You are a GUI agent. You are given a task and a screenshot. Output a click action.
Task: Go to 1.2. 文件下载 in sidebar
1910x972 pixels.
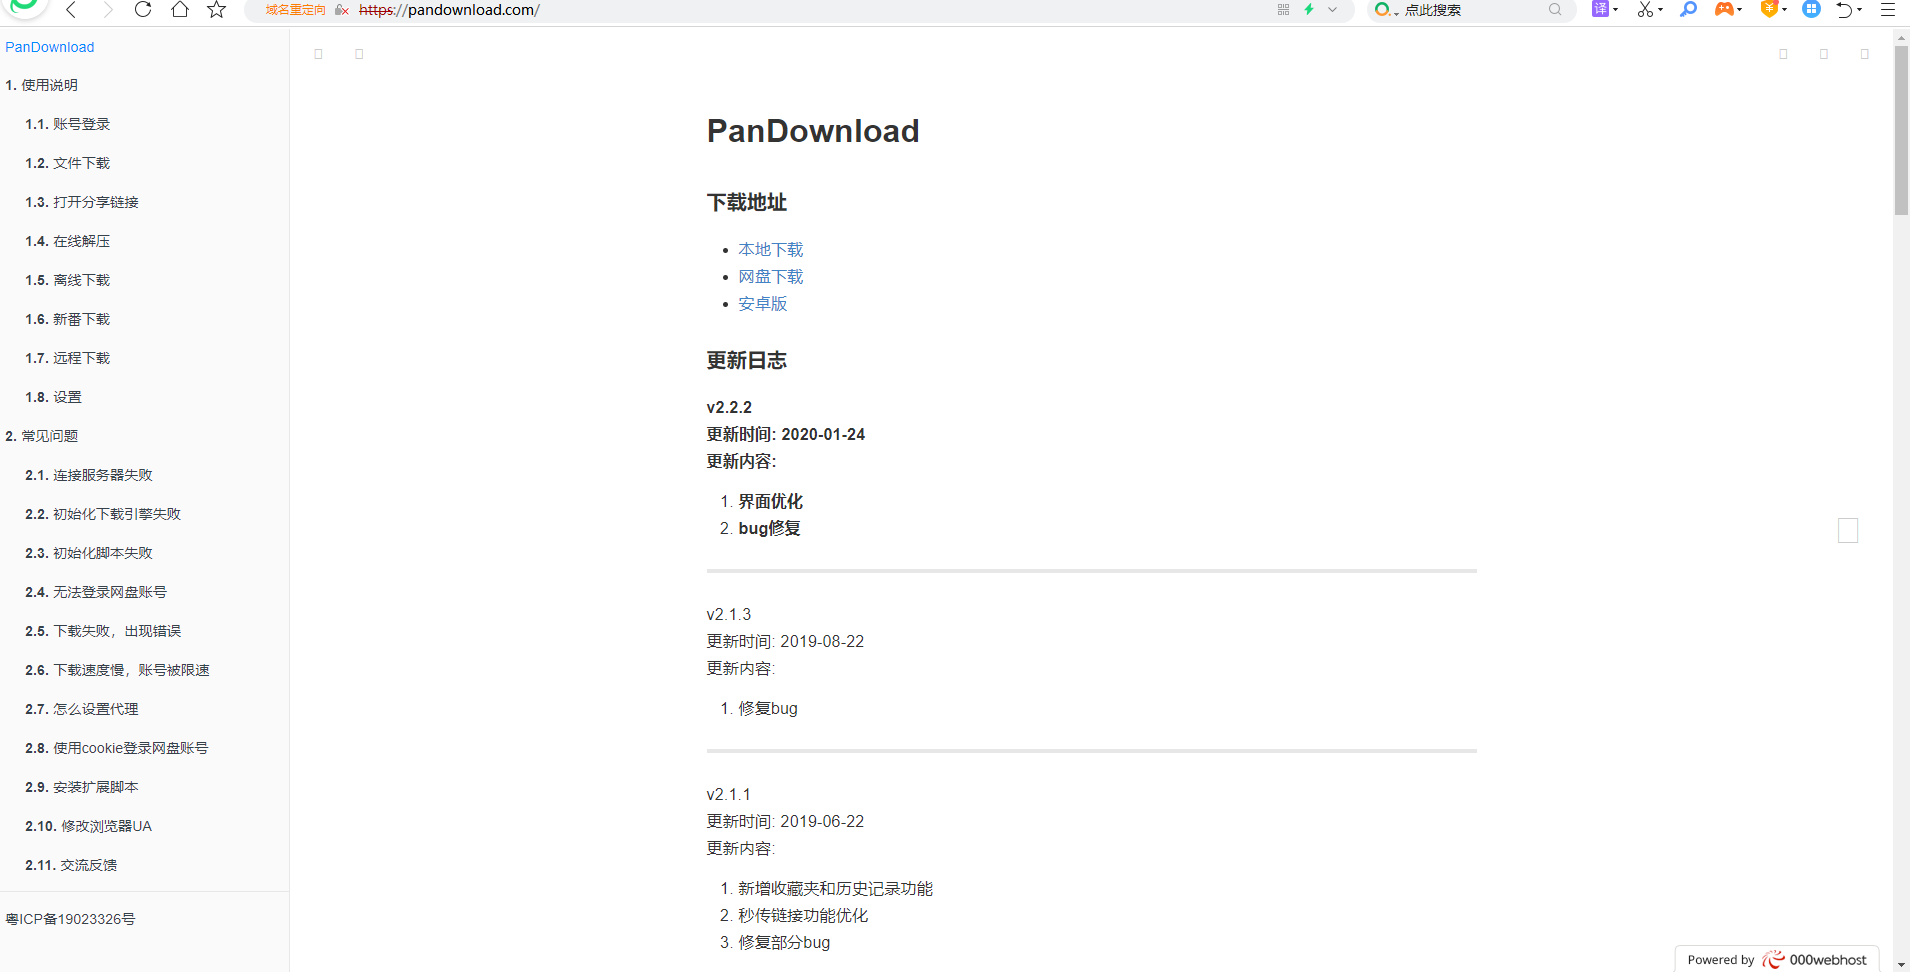(68, 163)
